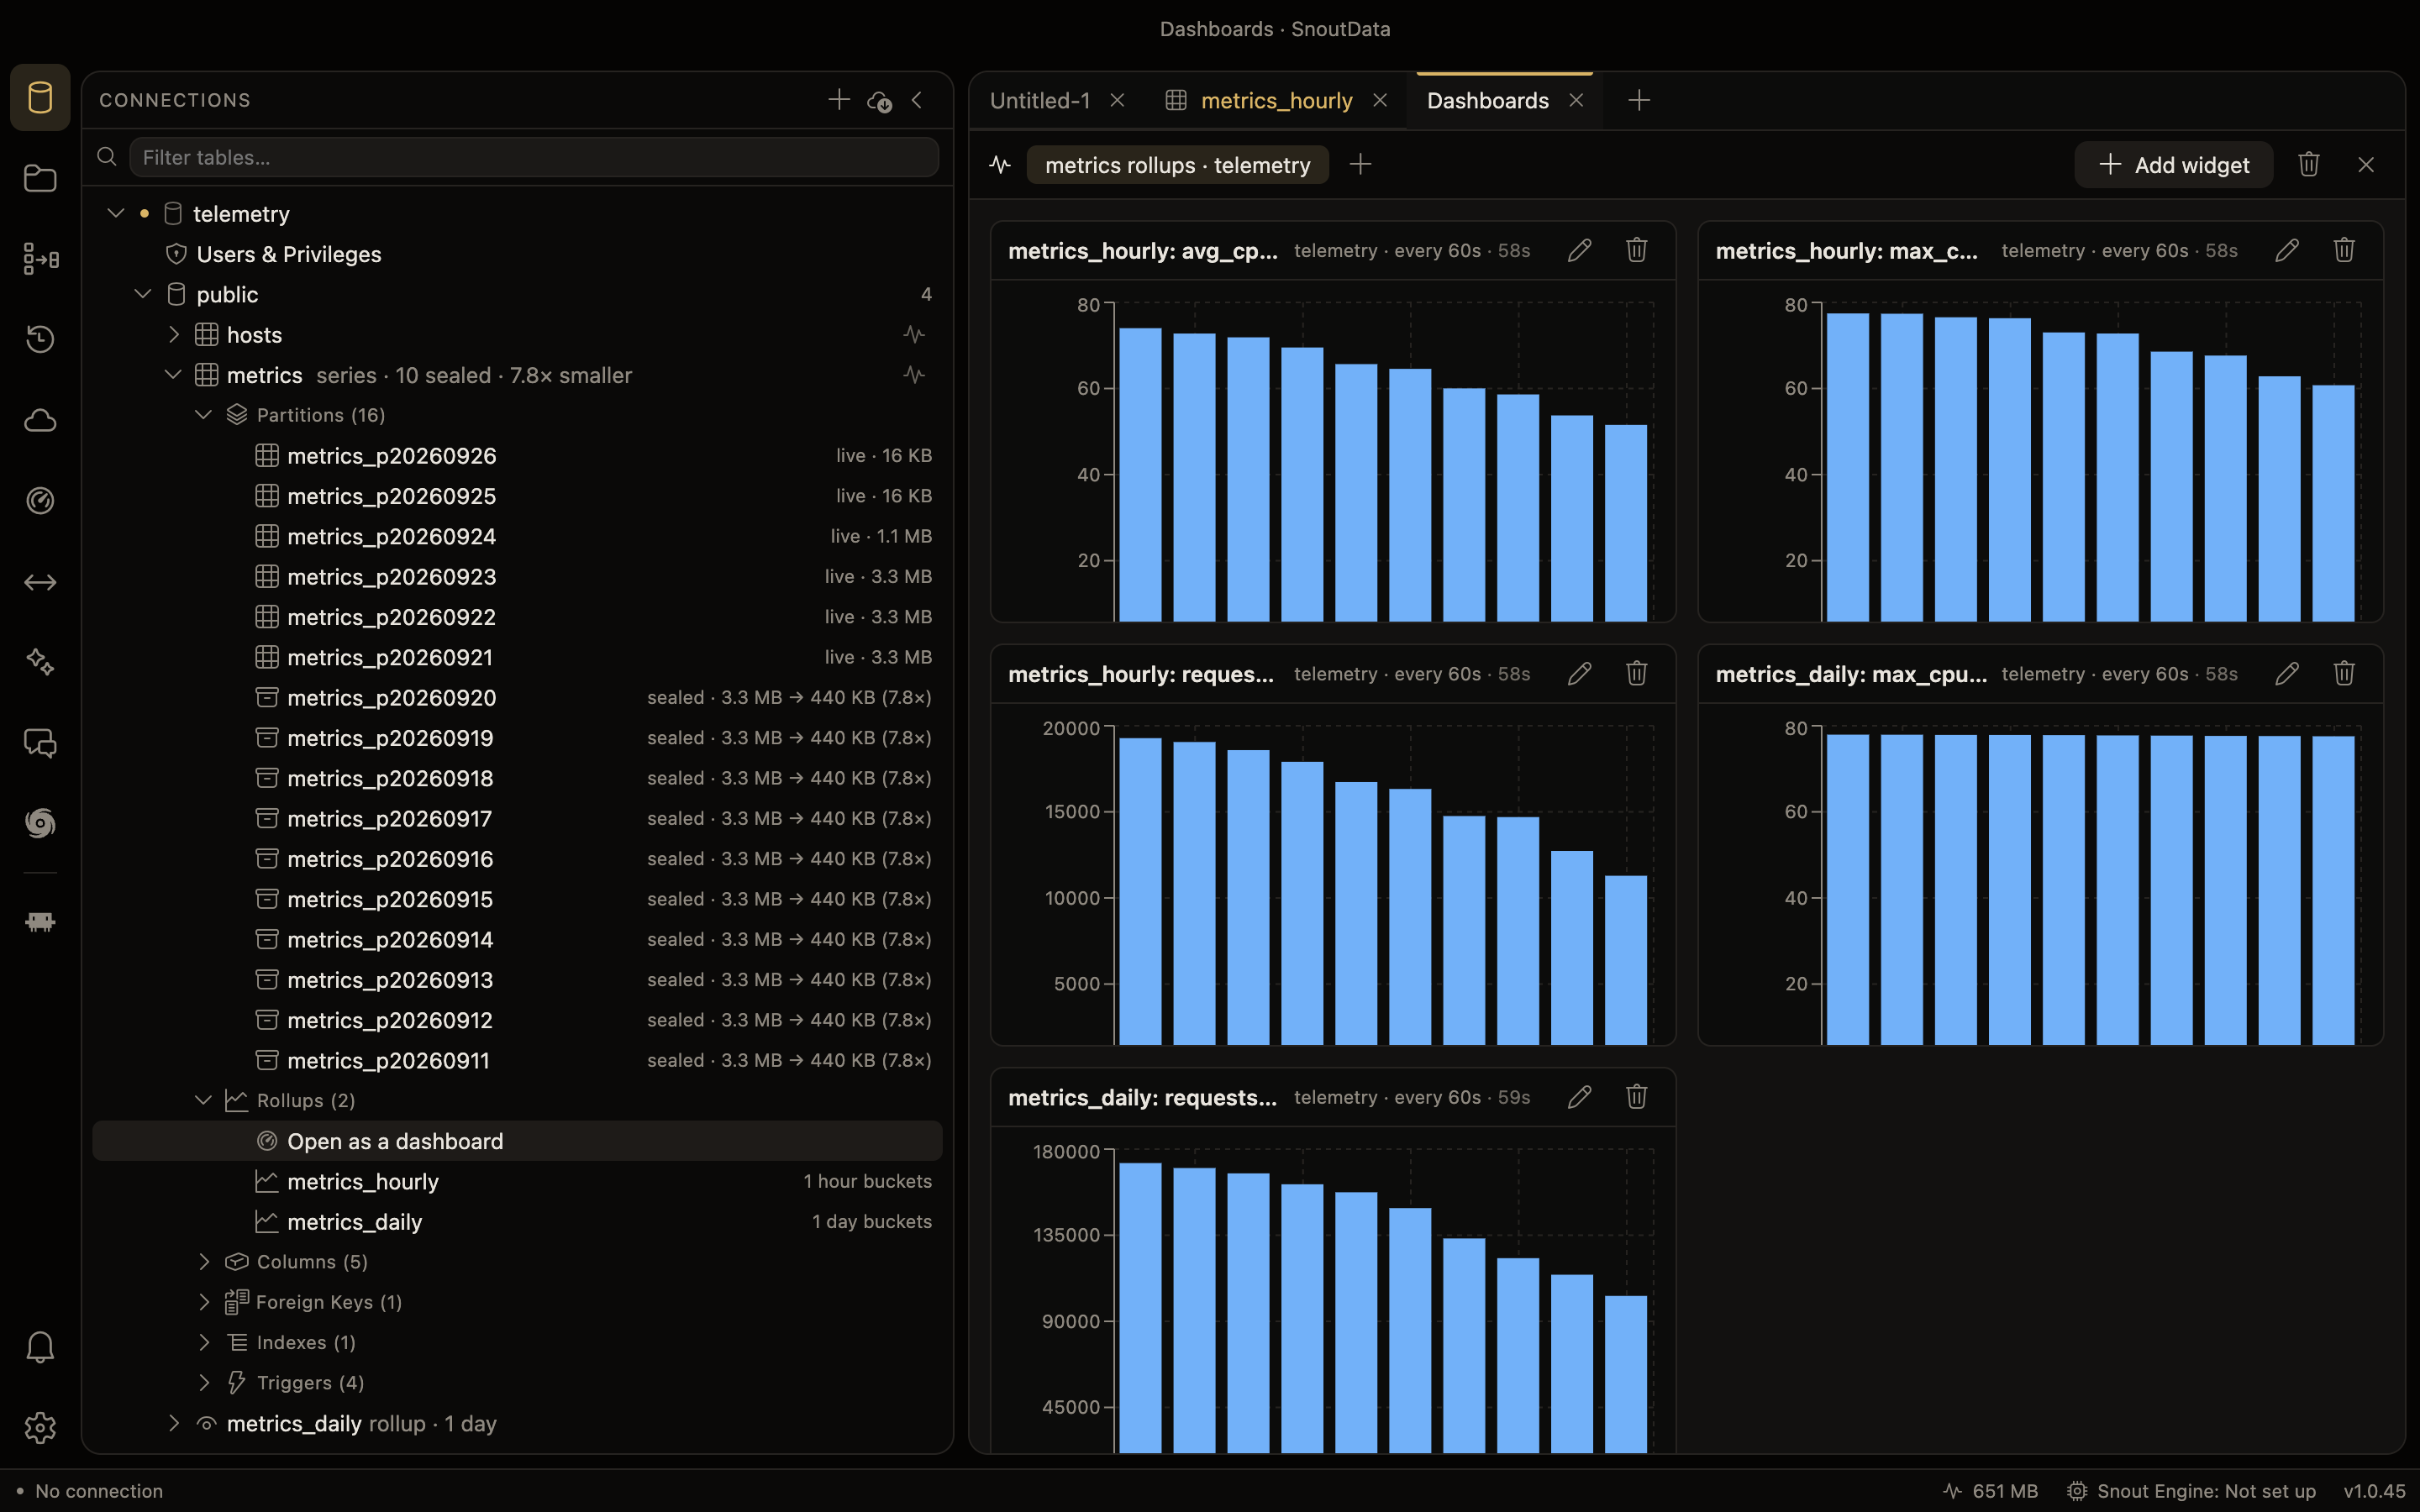Screen dimensions: 2420x1512
Task: Open the robot icon in left sidebar
Action: pyautogui.click(x=40, y=922)
